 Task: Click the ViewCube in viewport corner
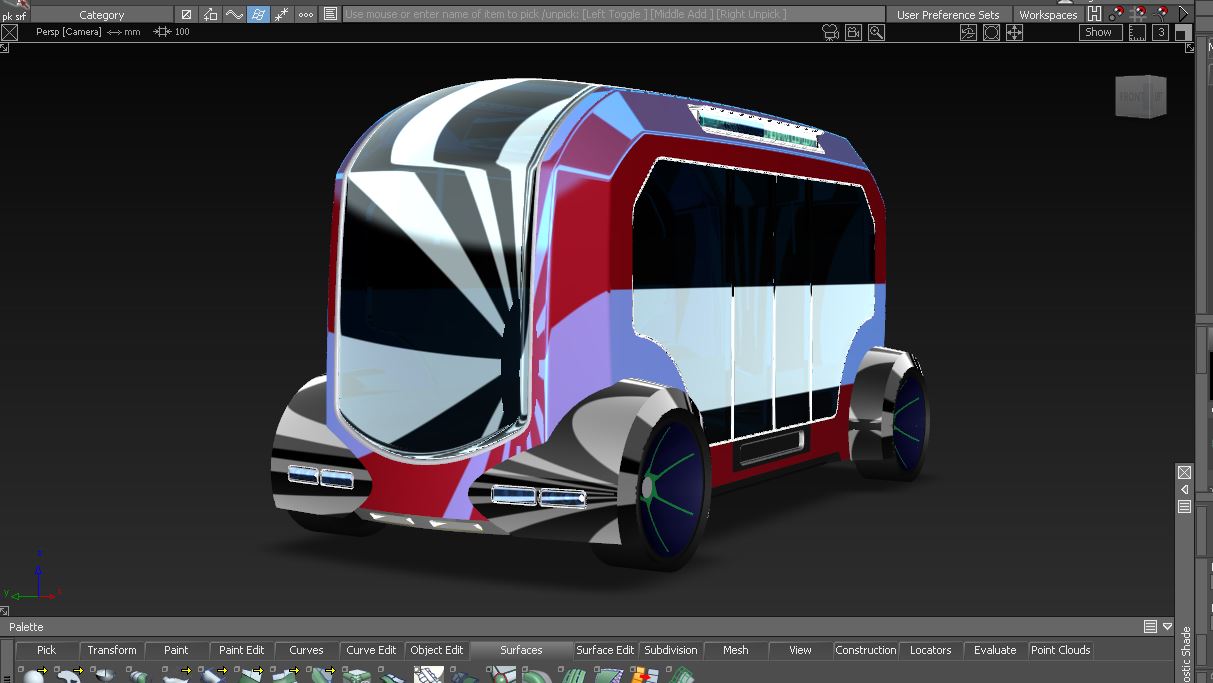point(1140,97)
